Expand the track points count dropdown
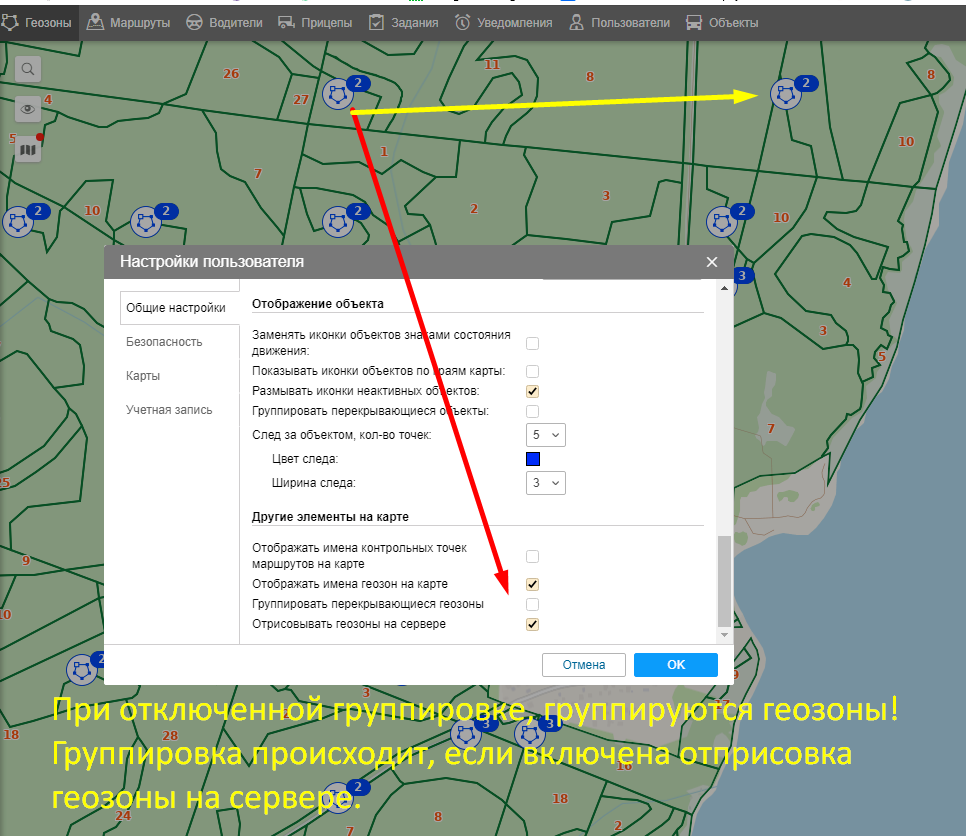 click(x=546, y=435)
